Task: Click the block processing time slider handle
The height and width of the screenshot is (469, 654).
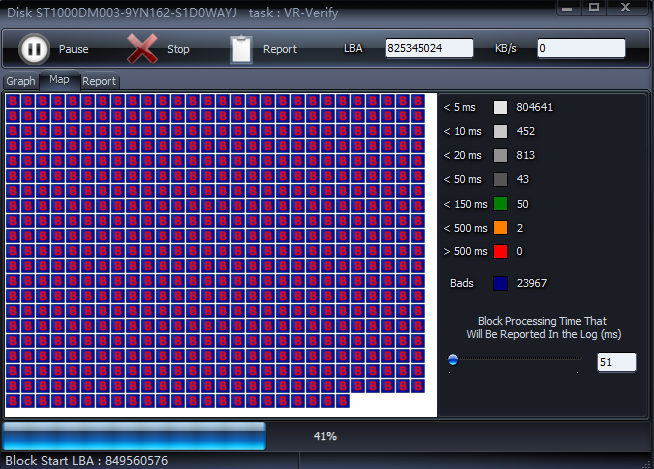Action: point(453,359)
